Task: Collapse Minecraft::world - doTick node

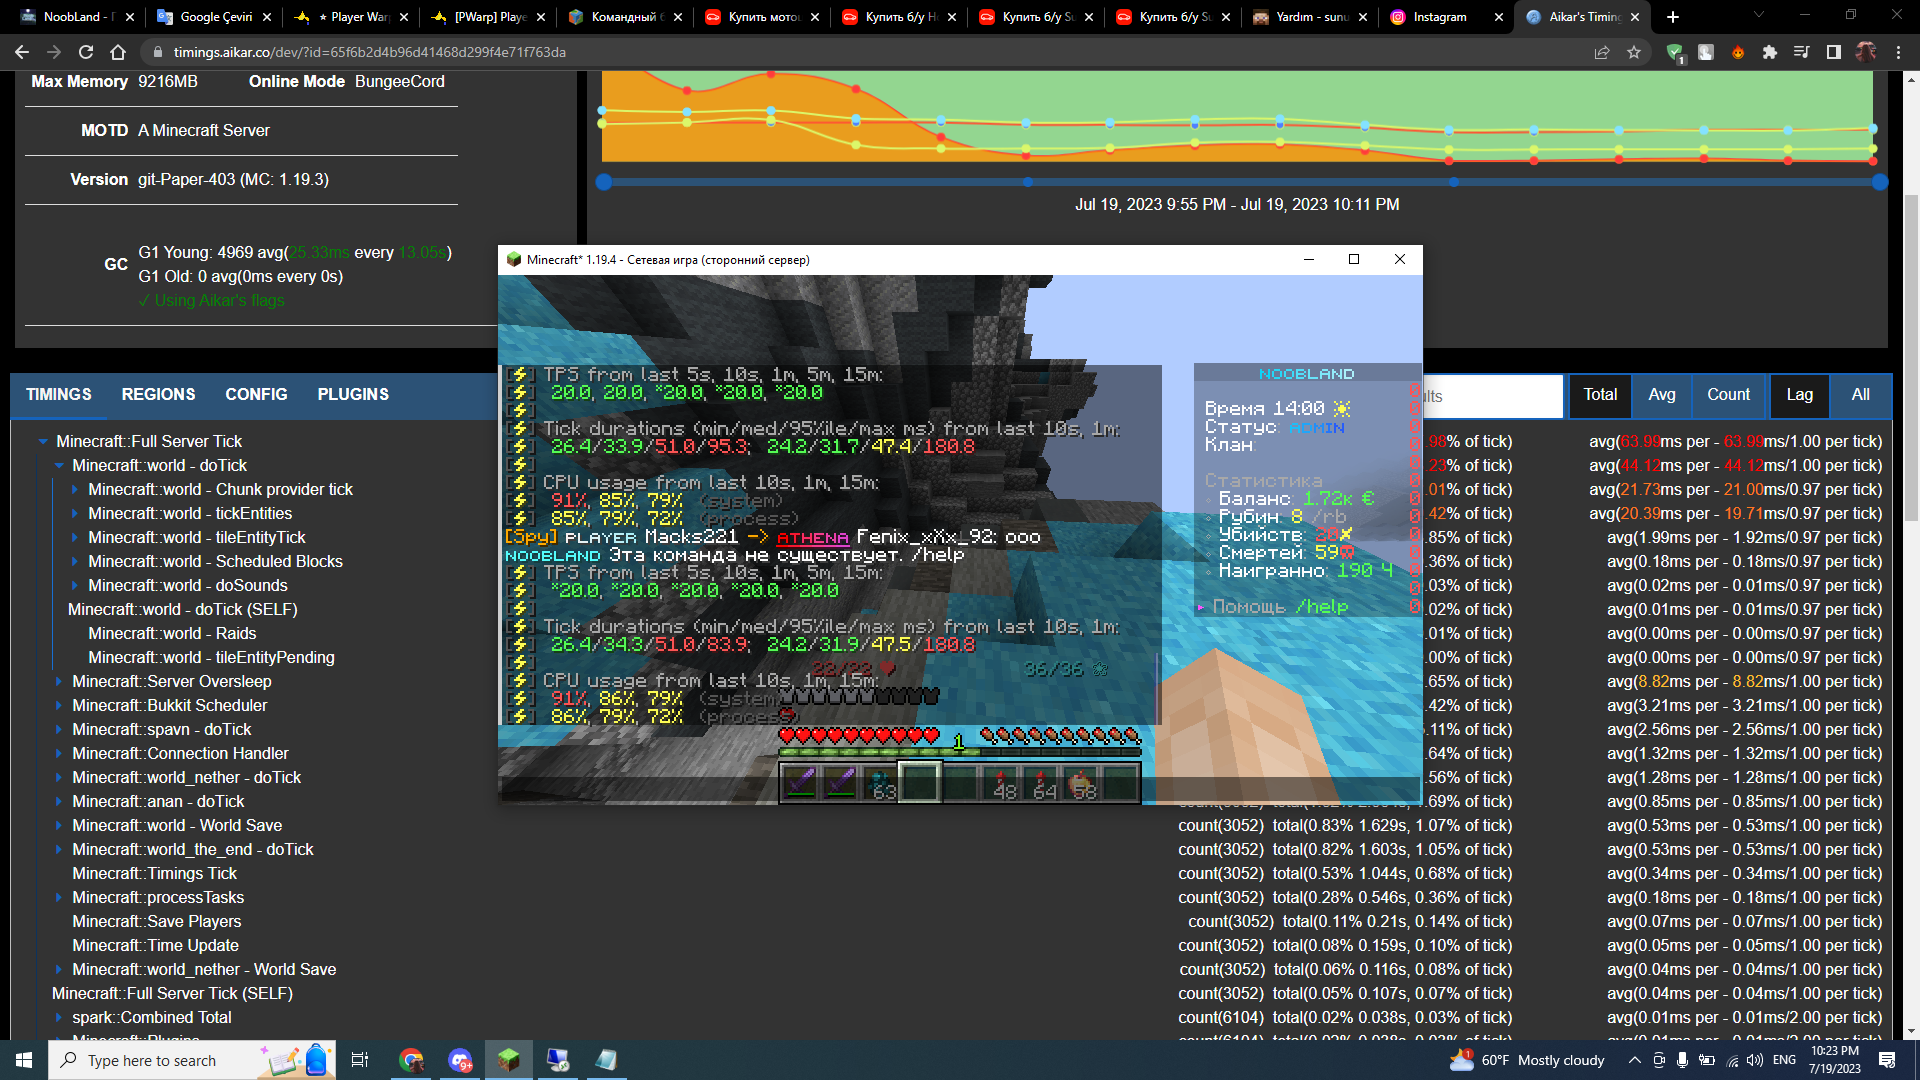Action: (59, 465)
